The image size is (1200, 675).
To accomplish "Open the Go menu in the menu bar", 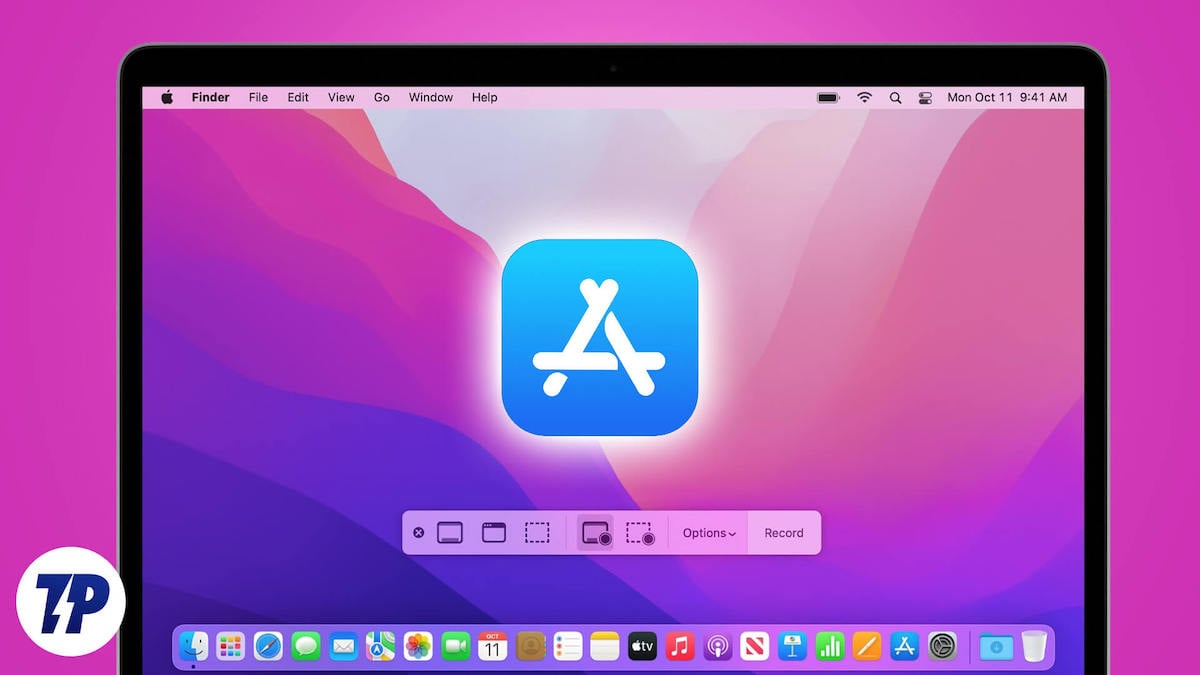I will (381, 97).
